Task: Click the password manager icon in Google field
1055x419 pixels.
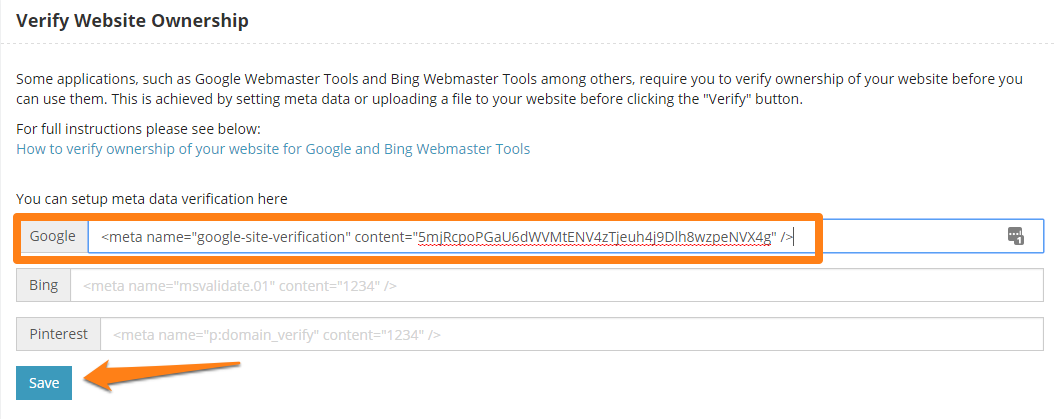Action: pos(1015,237)
